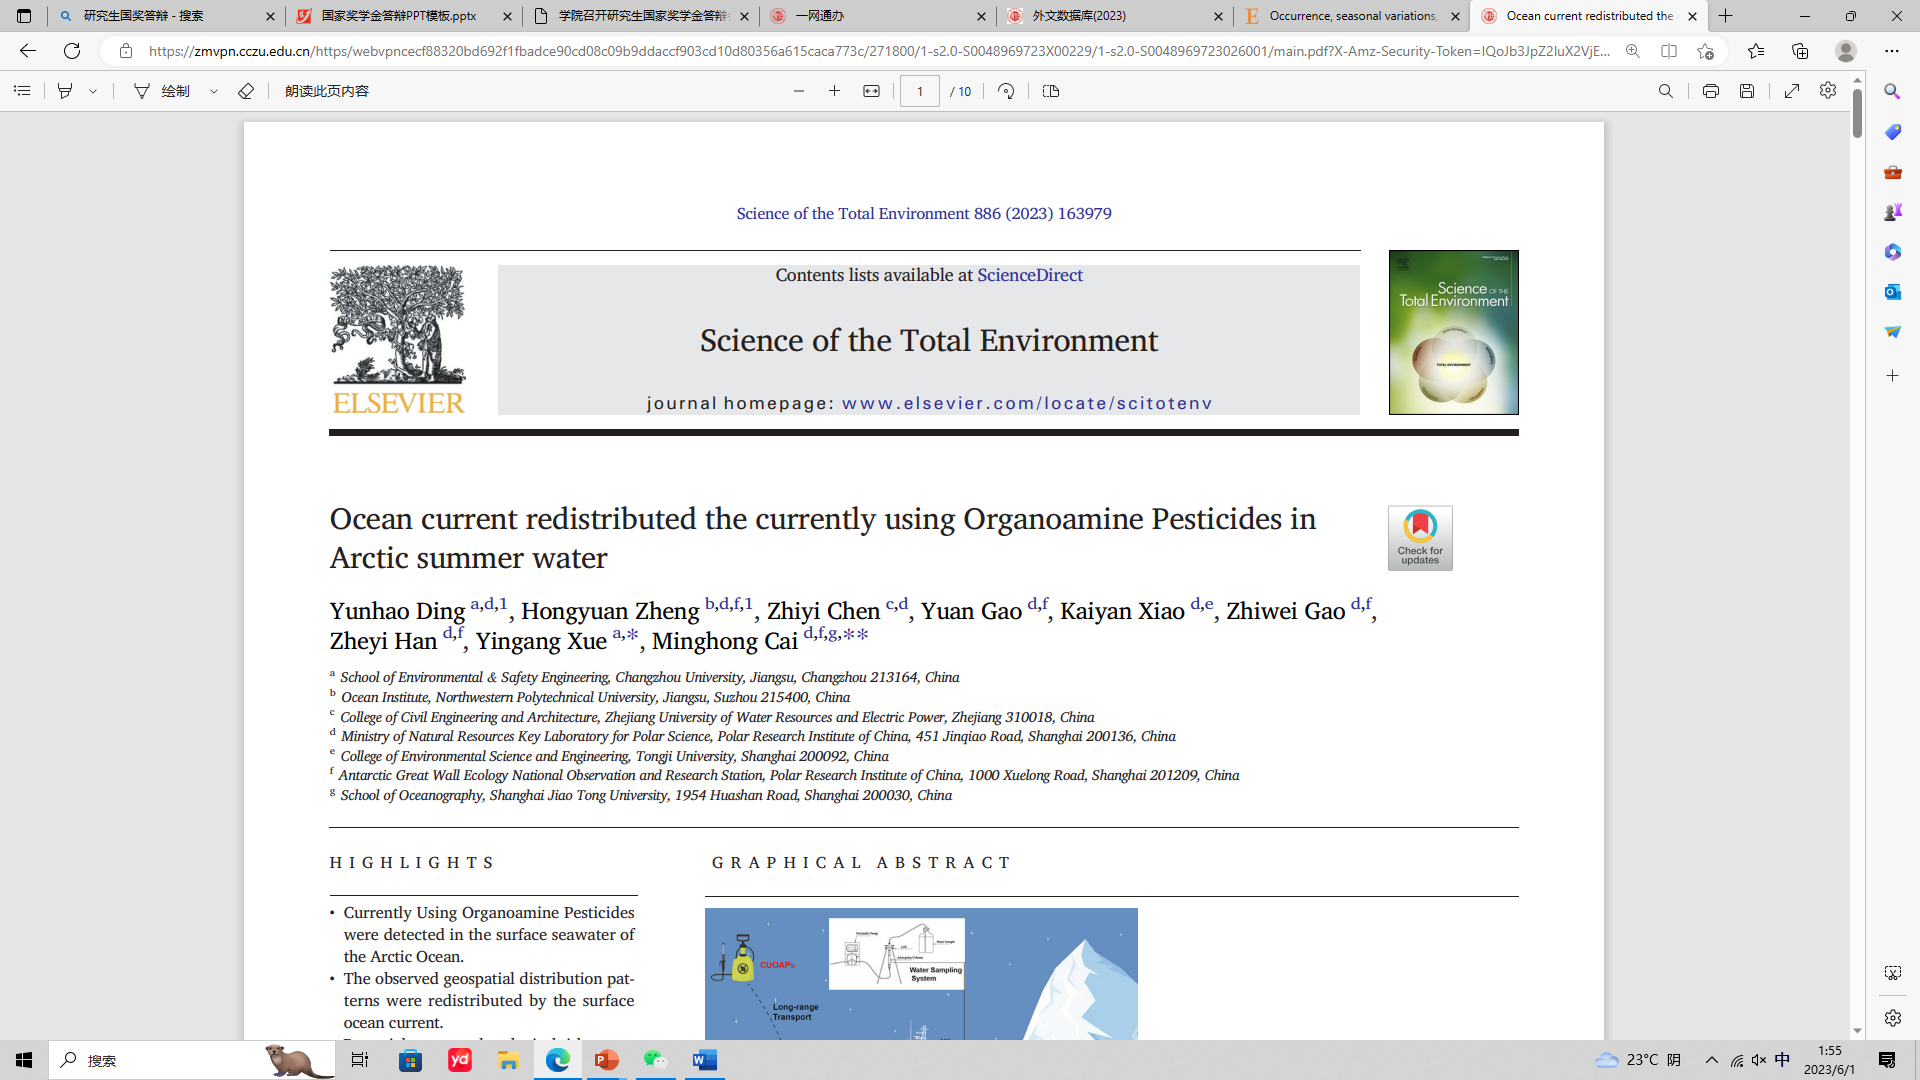
Task: Toggle fit to width view
Action: (871, 91)
